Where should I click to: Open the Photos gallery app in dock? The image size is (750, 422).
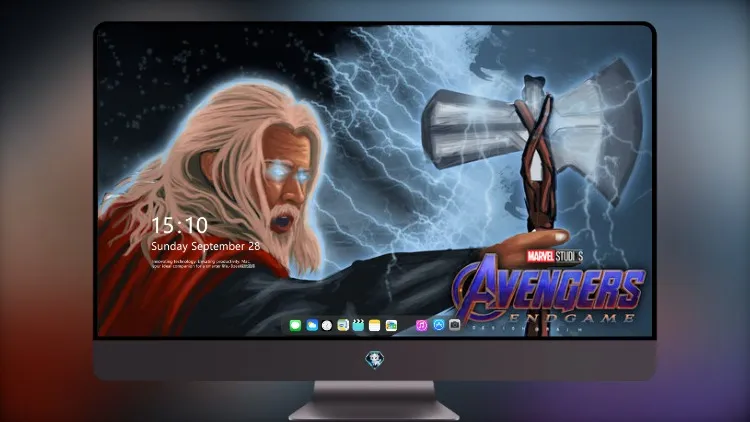click(x=391, y=326)
